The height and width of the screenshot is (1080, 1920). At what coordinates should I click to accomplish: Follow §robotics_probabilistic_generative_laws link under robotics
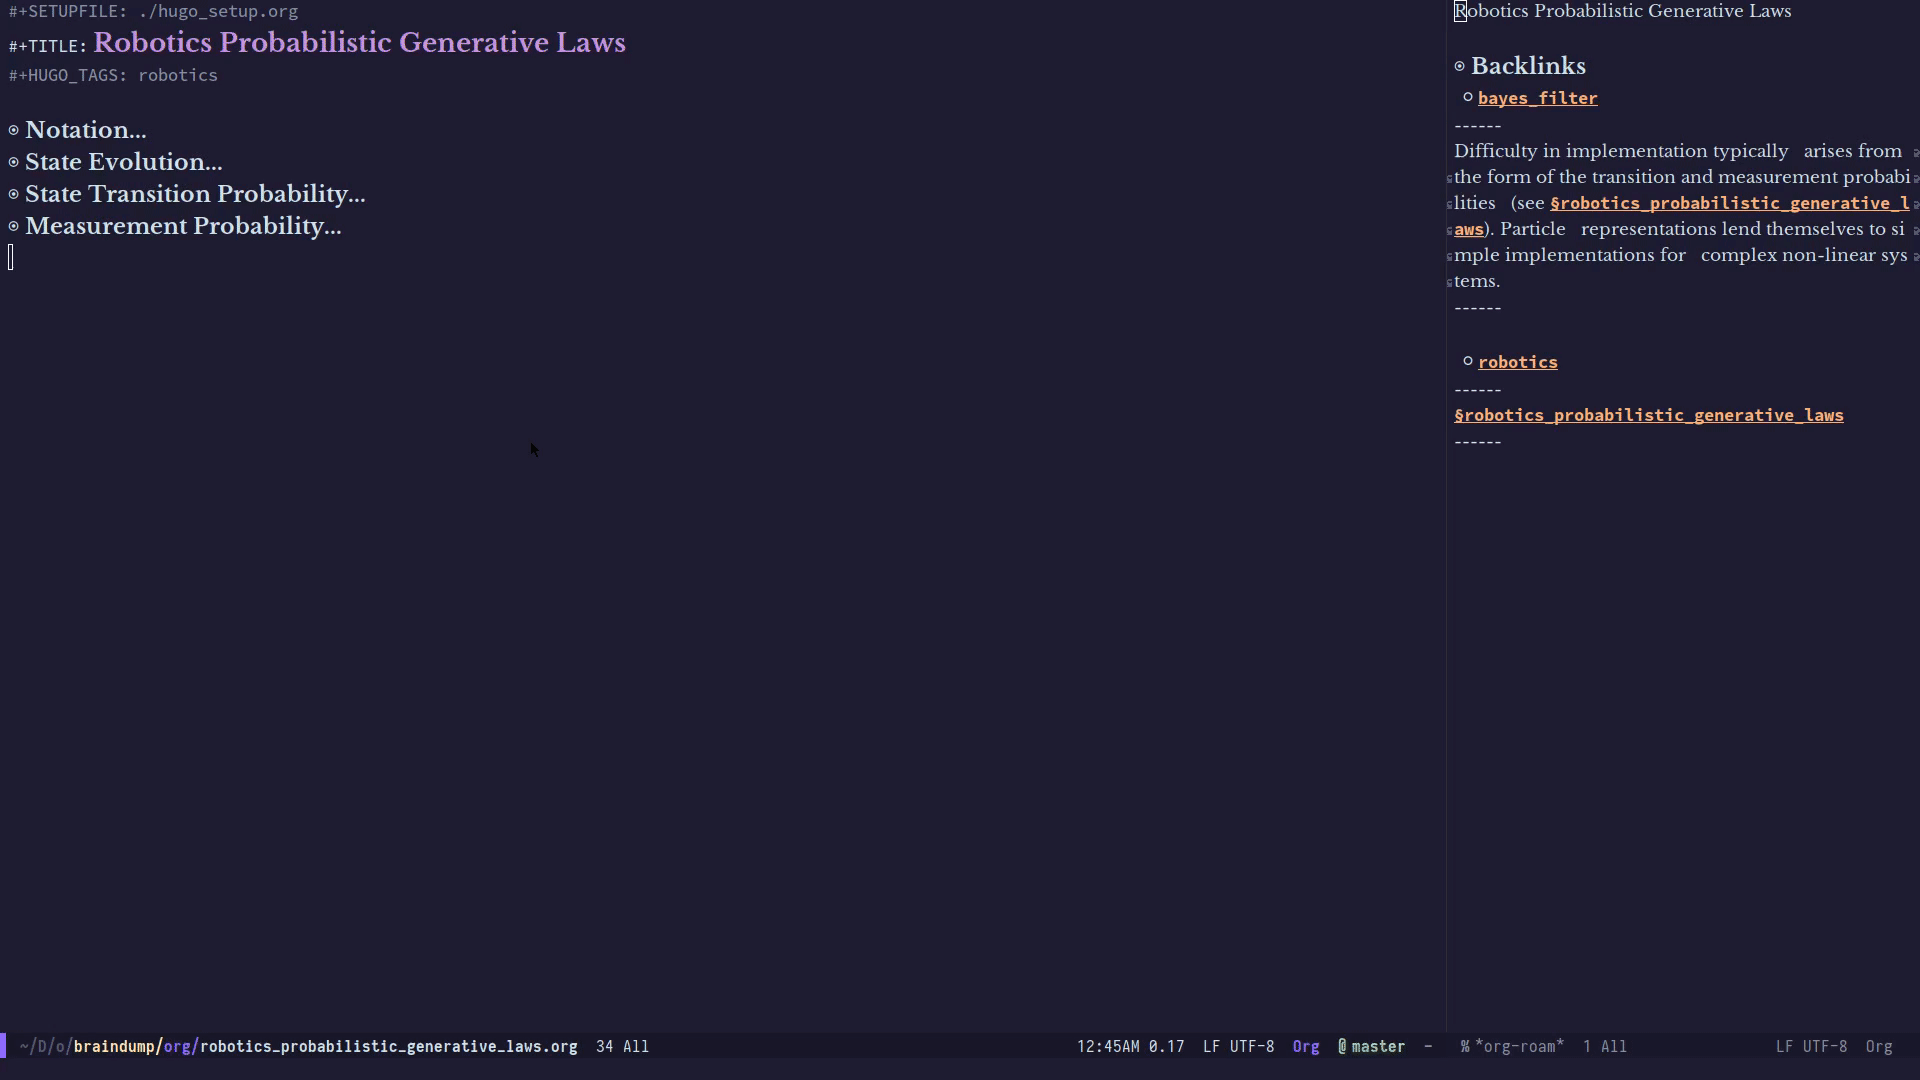pyautogui.click(x=1648, y=415)
